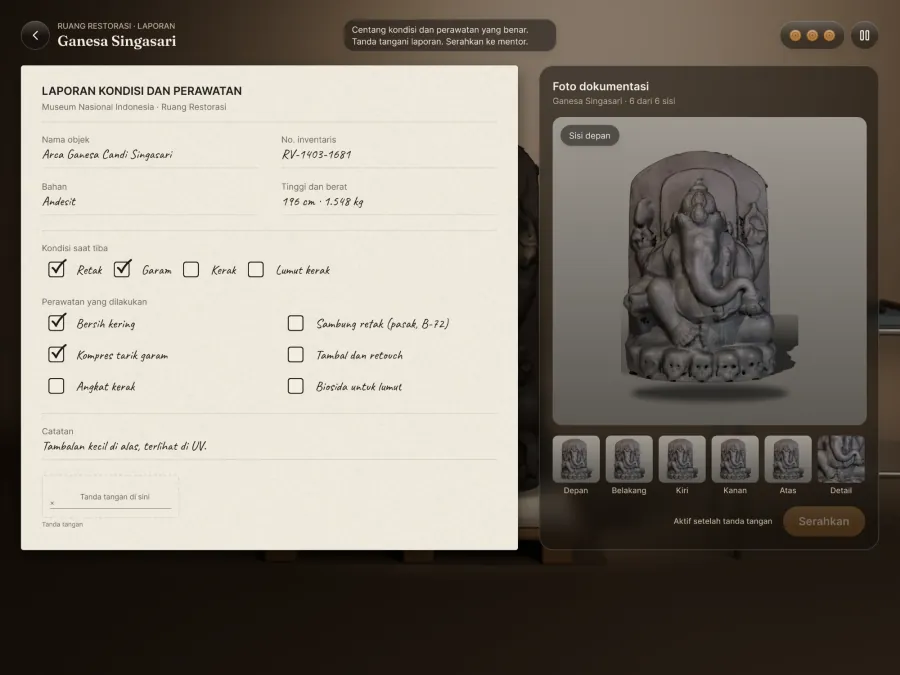
Task: Check Tambal dan retouch treatment
Action: coord(296,354)
